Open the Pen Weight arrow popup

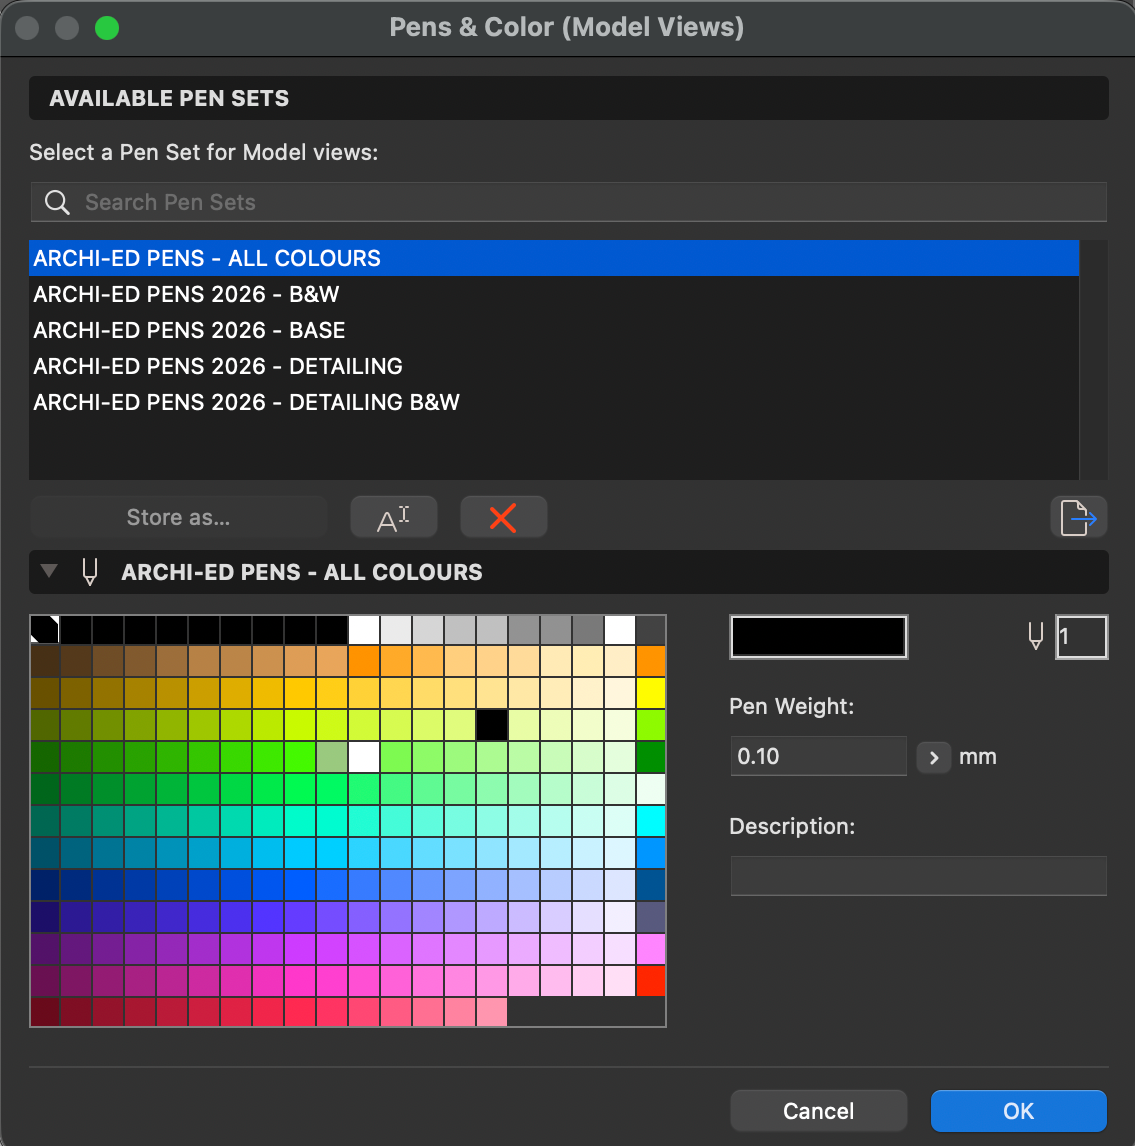pos(933,757)
